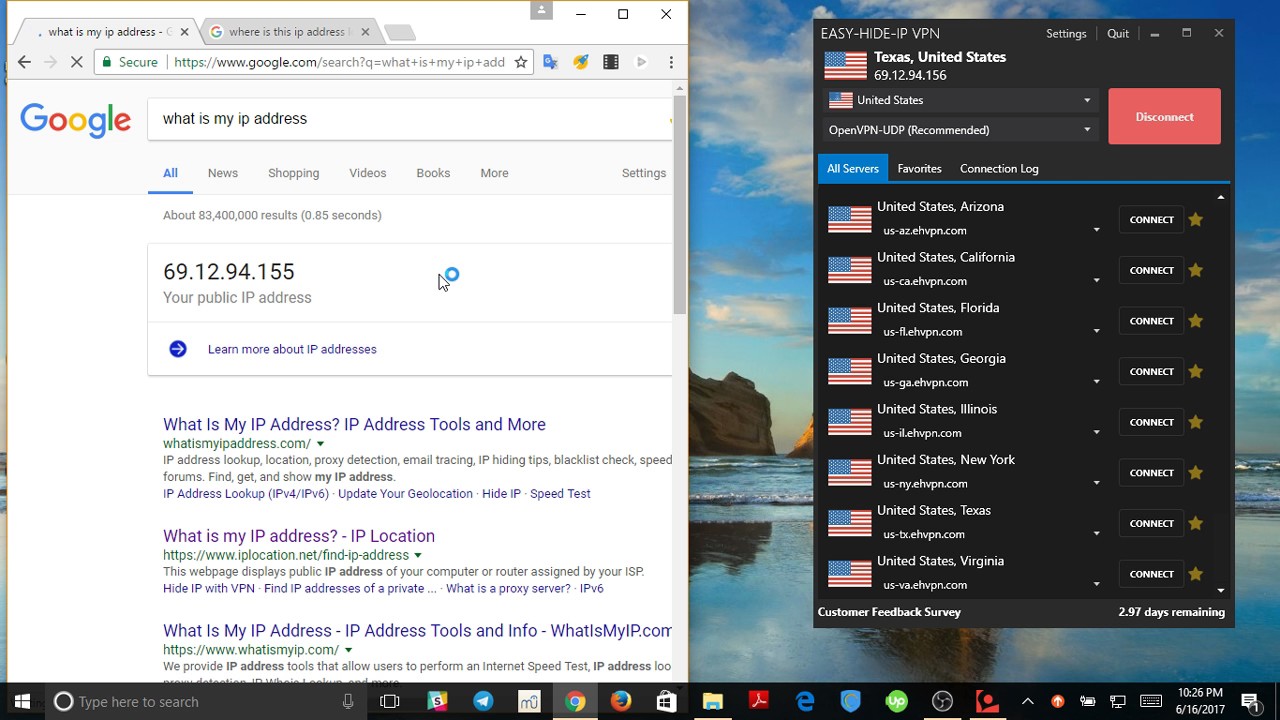
Task: Open the United States country dropdown
Action: [960, 100]
